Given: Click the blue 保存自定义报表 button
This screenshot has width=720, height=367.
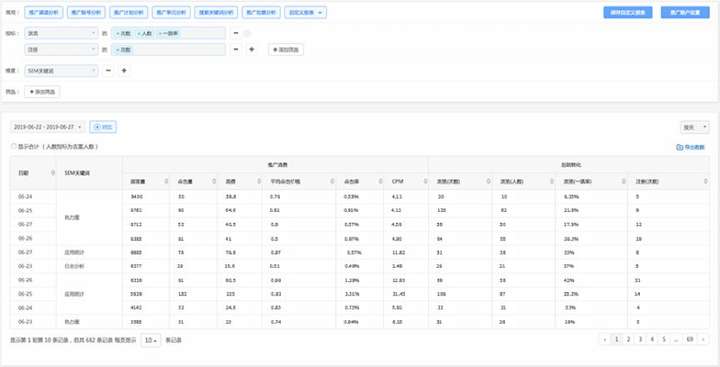Looking at the screenshot, I should click(x=628, y=12).
